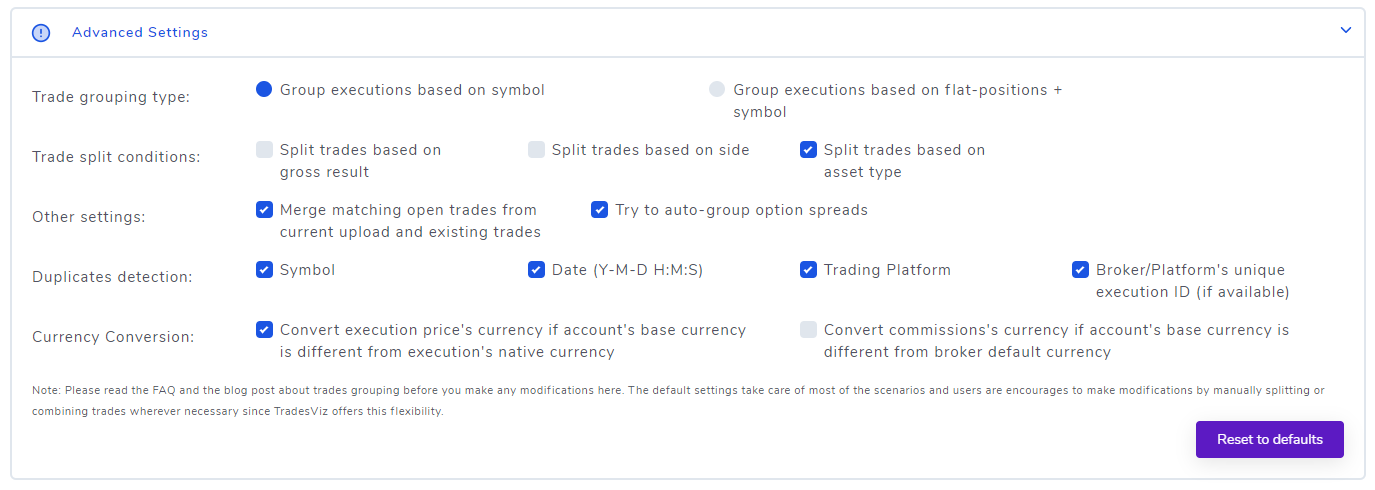Toggle Merge matching open trades checkbox
This screenshot has width=1375, height=490.
point(264,210)
